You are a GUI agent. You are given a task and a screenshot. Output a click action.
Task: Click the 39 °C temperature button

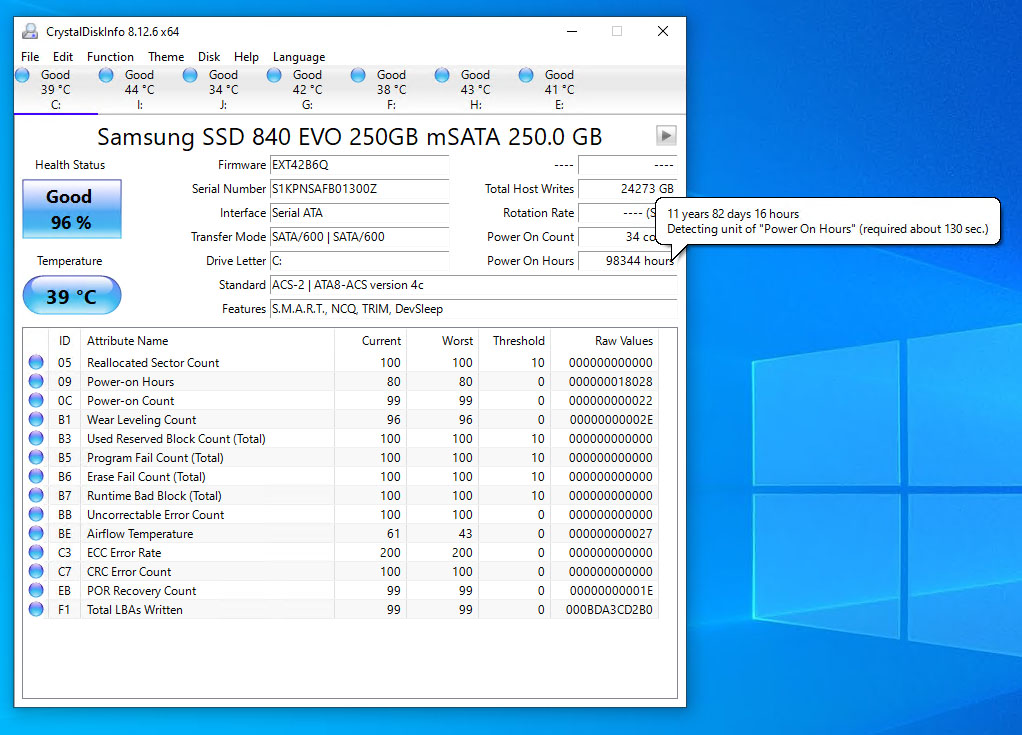pyautogui.click(x=71, y=296)
